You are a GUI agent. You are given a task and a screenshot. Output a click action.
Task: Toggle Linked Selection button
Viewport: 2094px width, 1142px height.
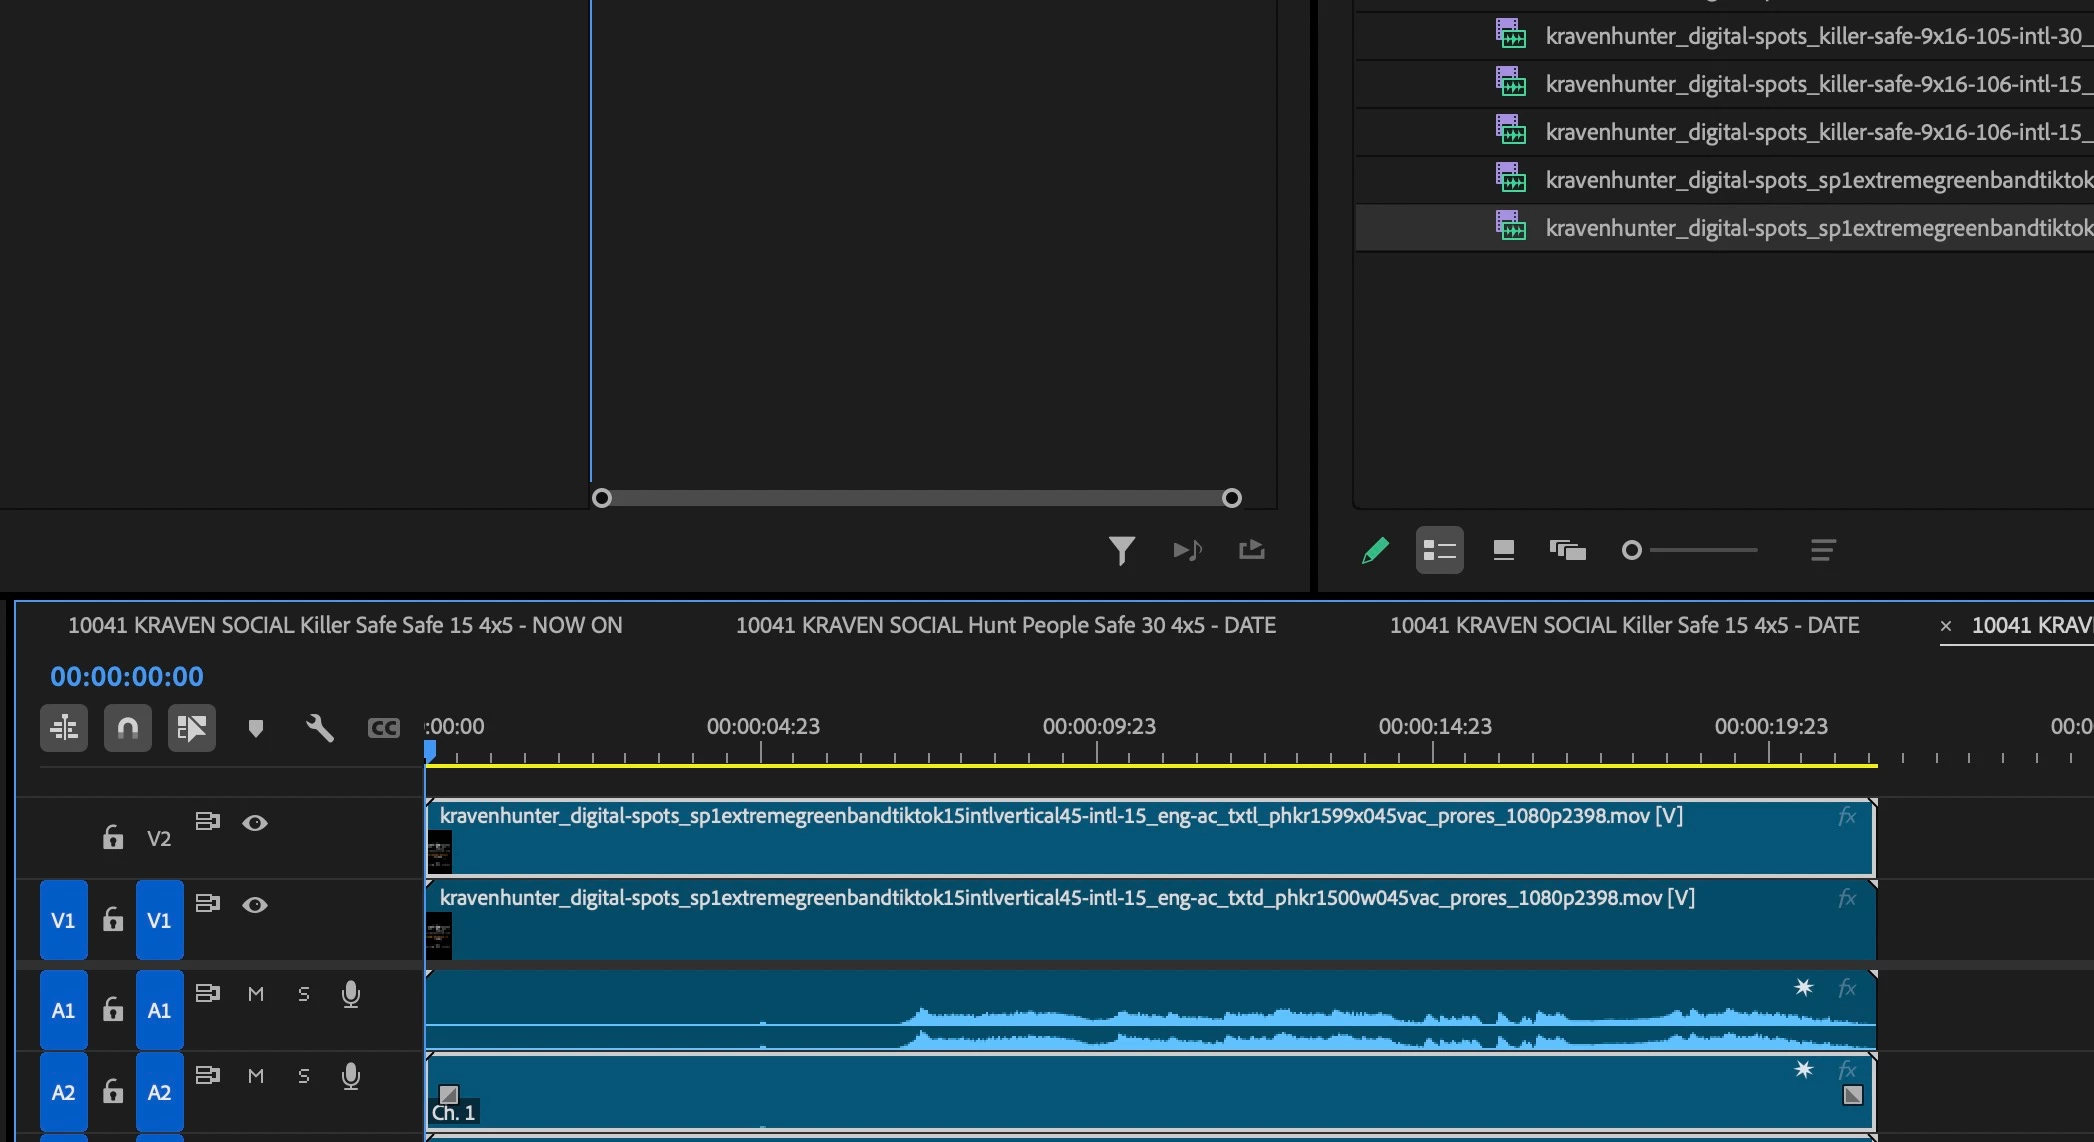(x=191, y=728)
